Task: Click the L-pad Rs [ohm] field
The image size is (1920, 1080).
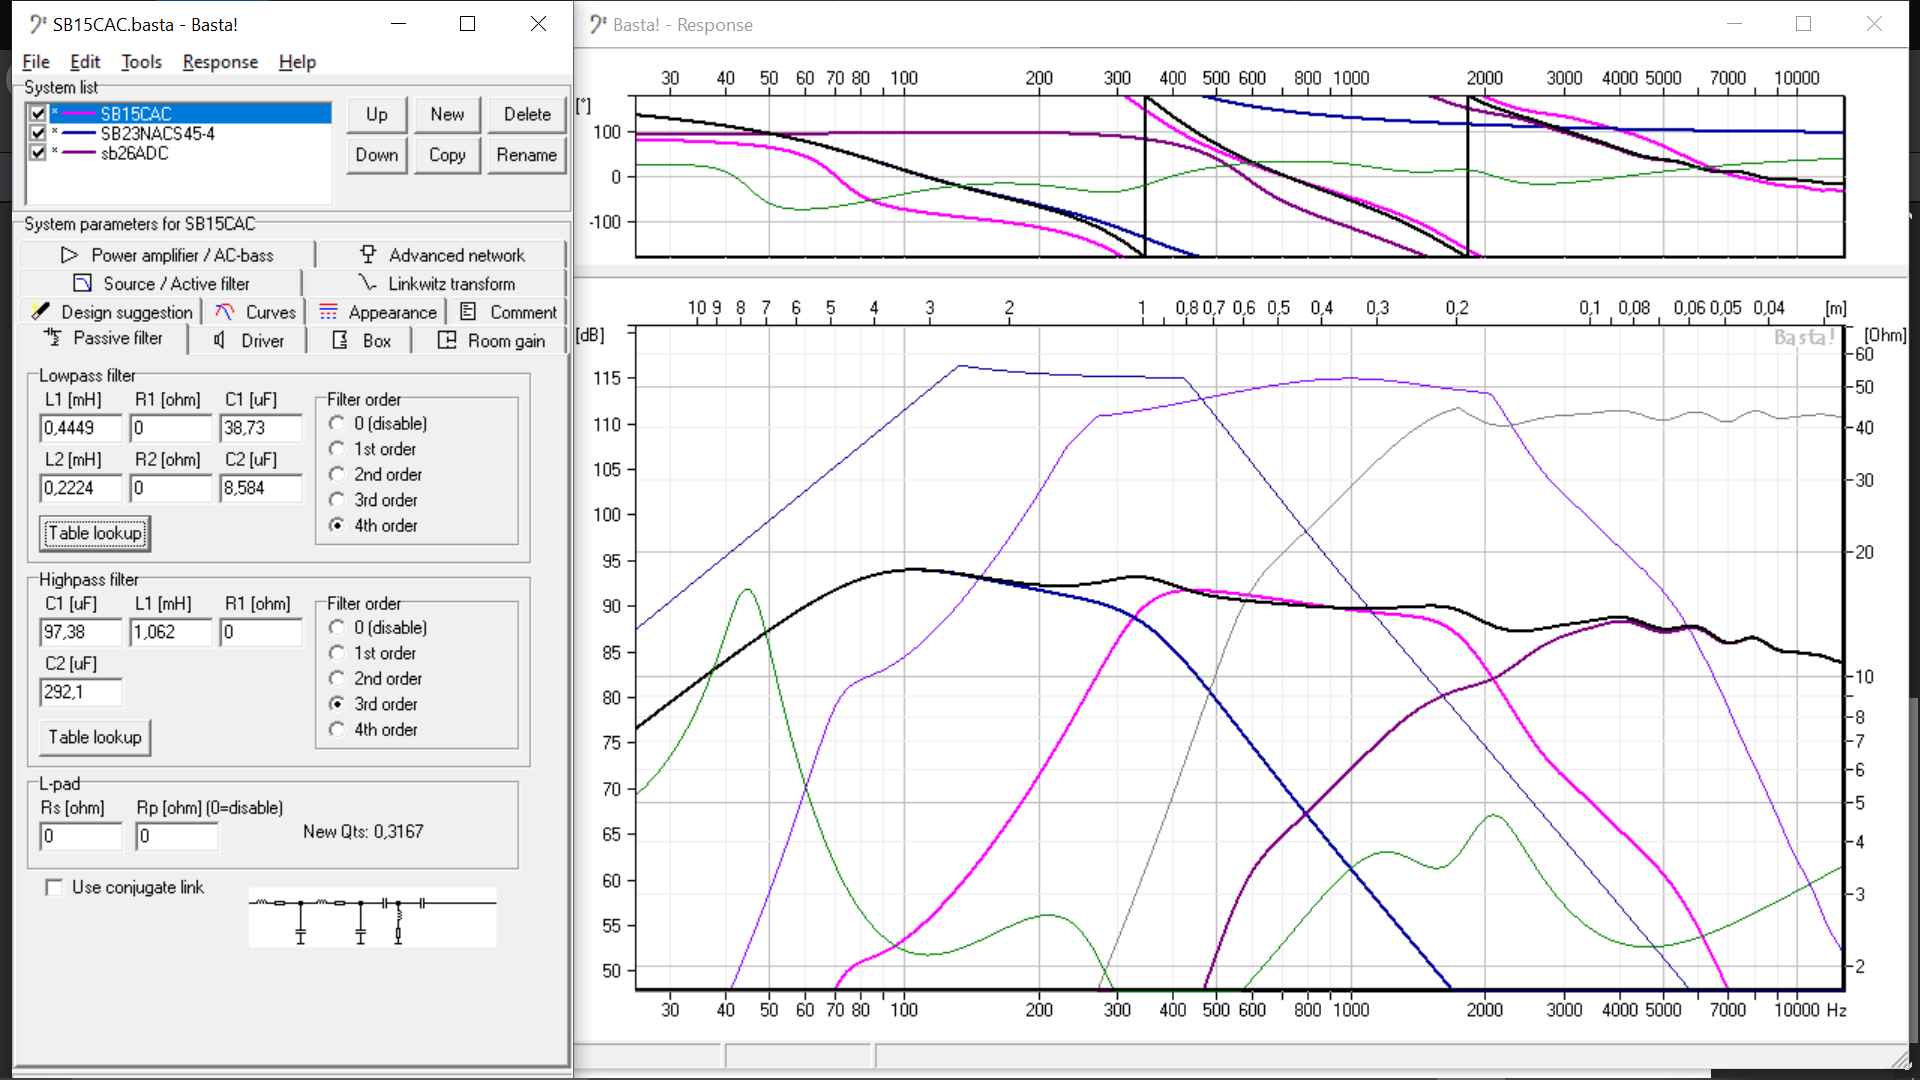Action: point(81,836)
